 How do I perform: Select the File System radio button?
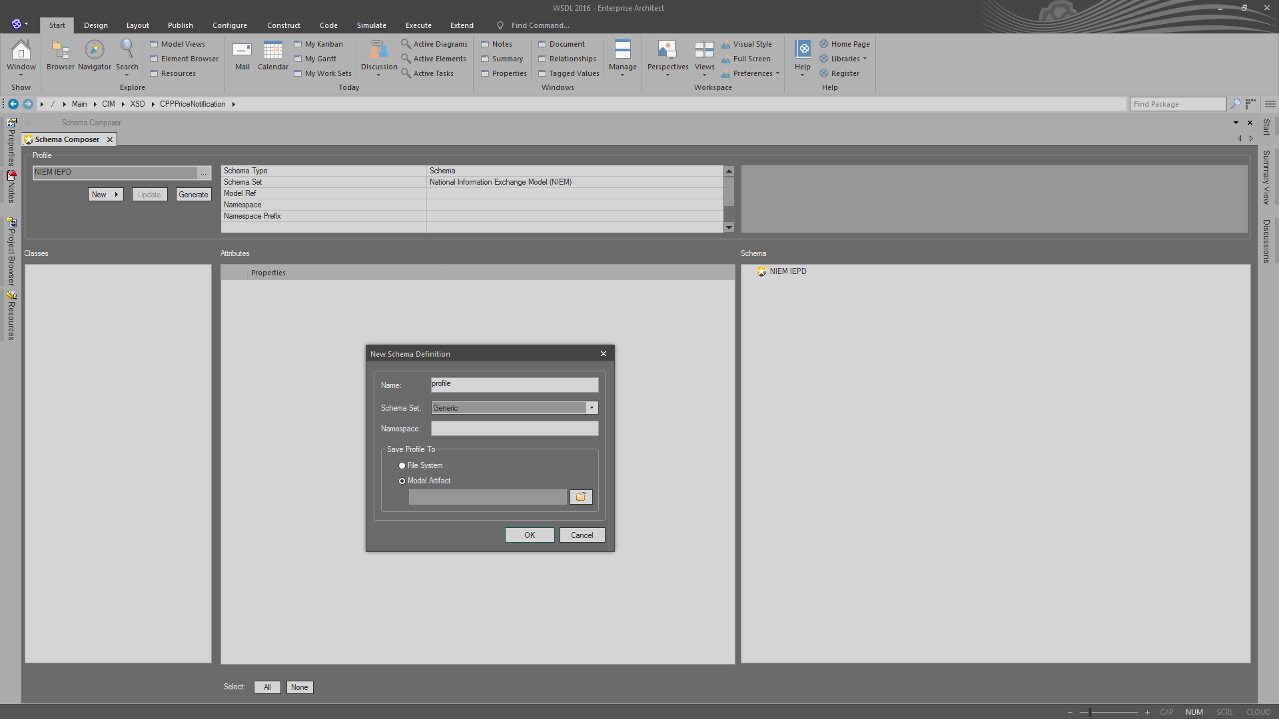(x=402, y=466)
